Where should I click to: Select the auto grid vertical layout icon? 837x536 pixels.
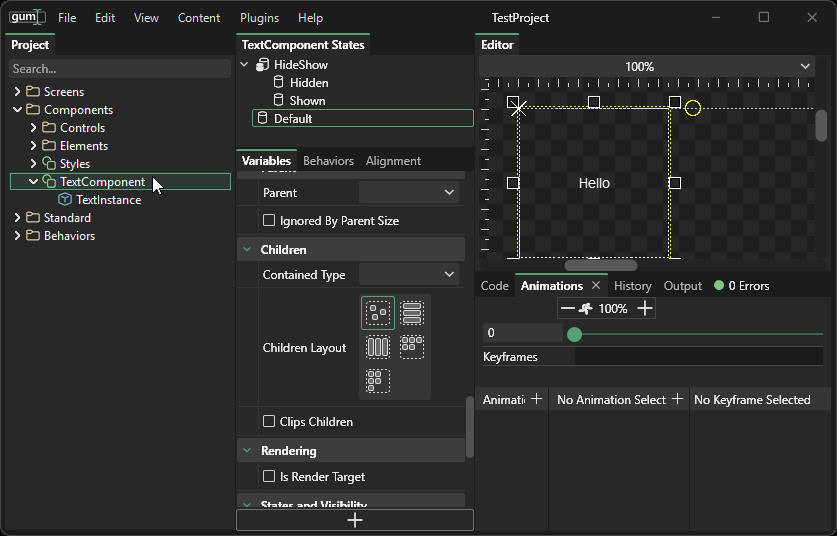click(377, 381)
